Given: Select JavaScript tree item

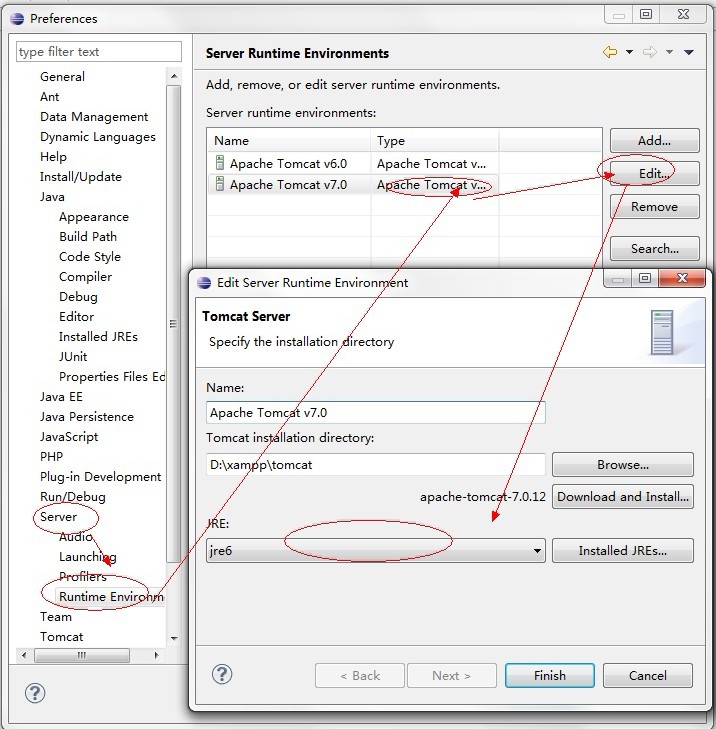Looking at the screenshot, I should click(x=69, y=437).
